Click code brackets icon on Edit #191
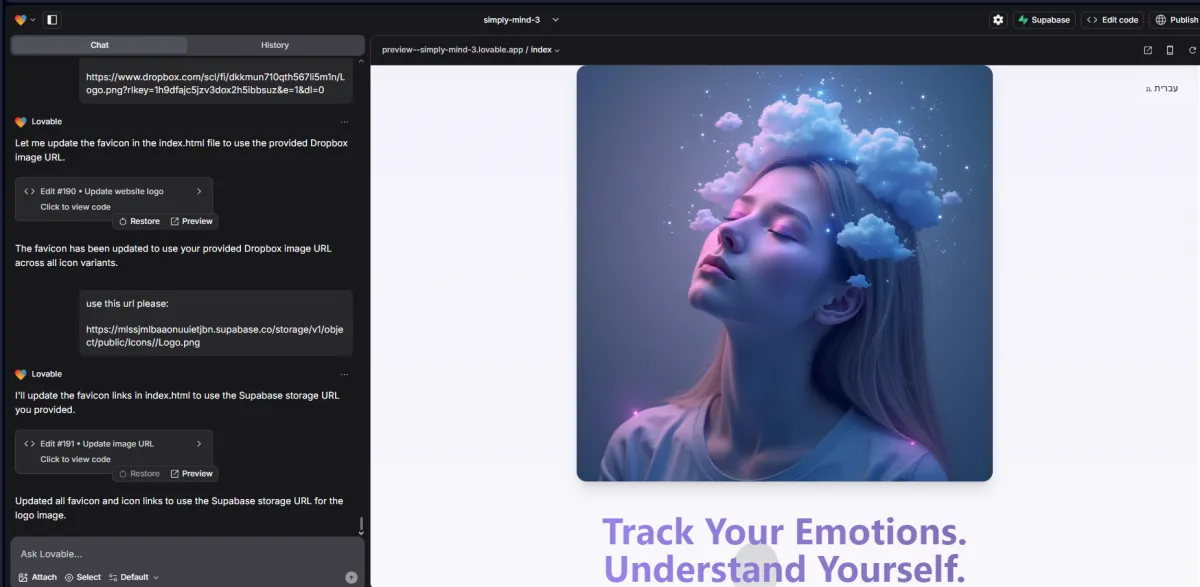The image size is (1200, 587). (x=30, y=443)
